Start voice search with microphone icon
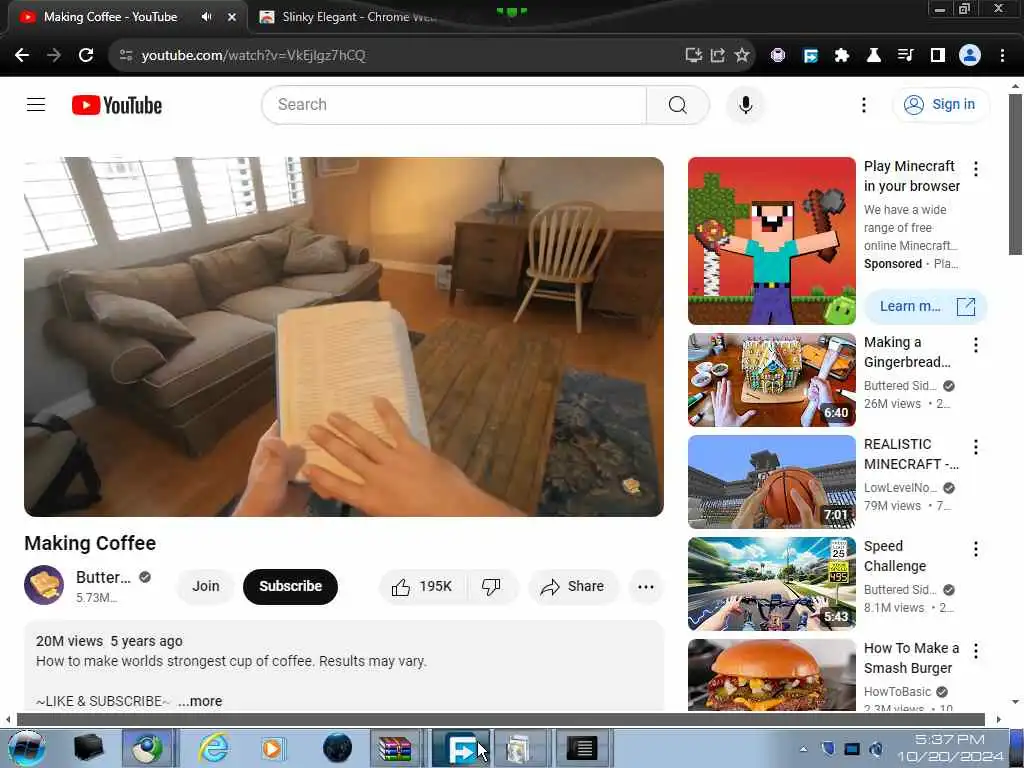Screen dimensions: 1024x768 click(745, 104)
